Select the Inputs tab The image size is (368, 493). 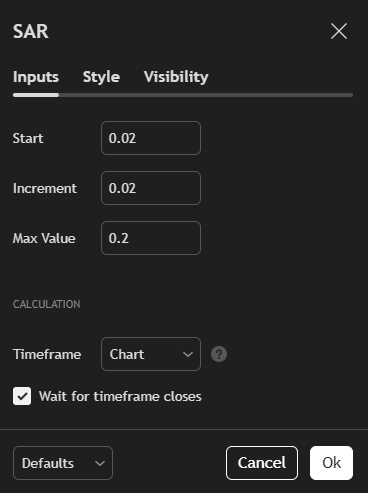36,77
